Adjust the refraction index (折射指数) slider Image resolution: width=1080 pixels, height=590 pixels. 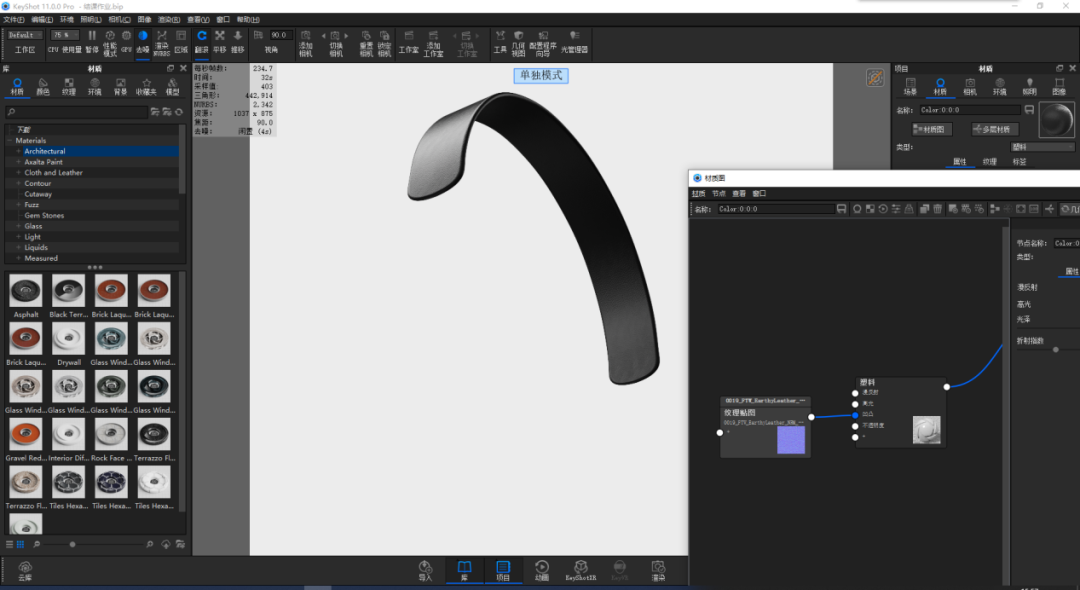[1056, 350]
